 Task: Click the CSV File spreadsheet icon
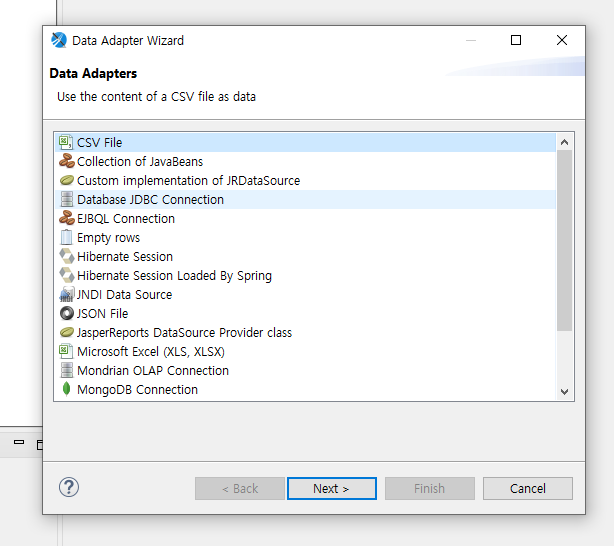coord(66,142)
